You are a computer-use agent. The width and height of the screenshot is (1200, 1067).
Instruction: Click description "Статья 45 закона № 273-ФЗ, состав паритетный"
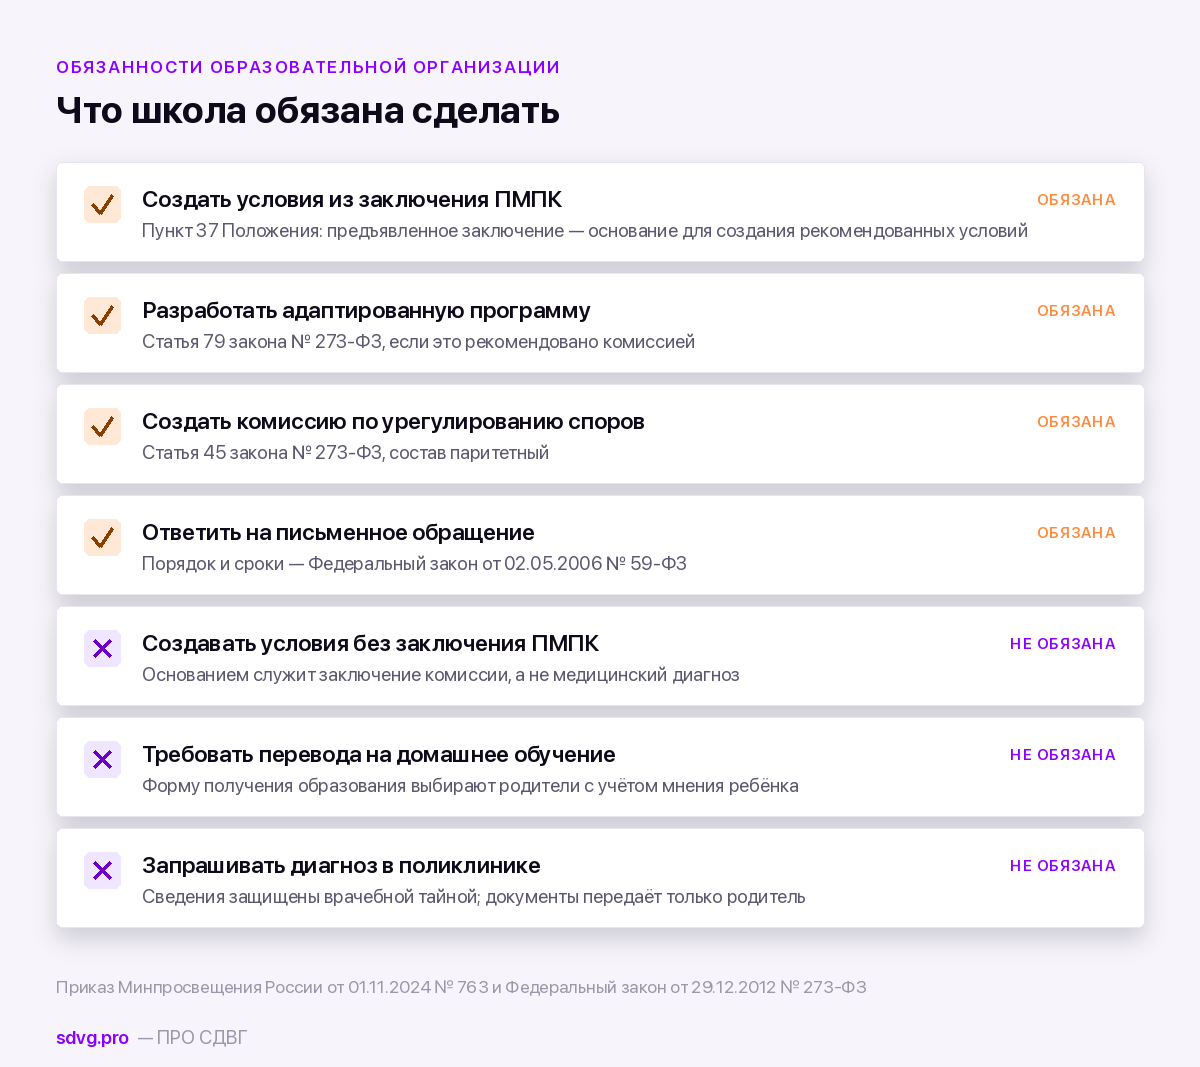tap(345, 453)
